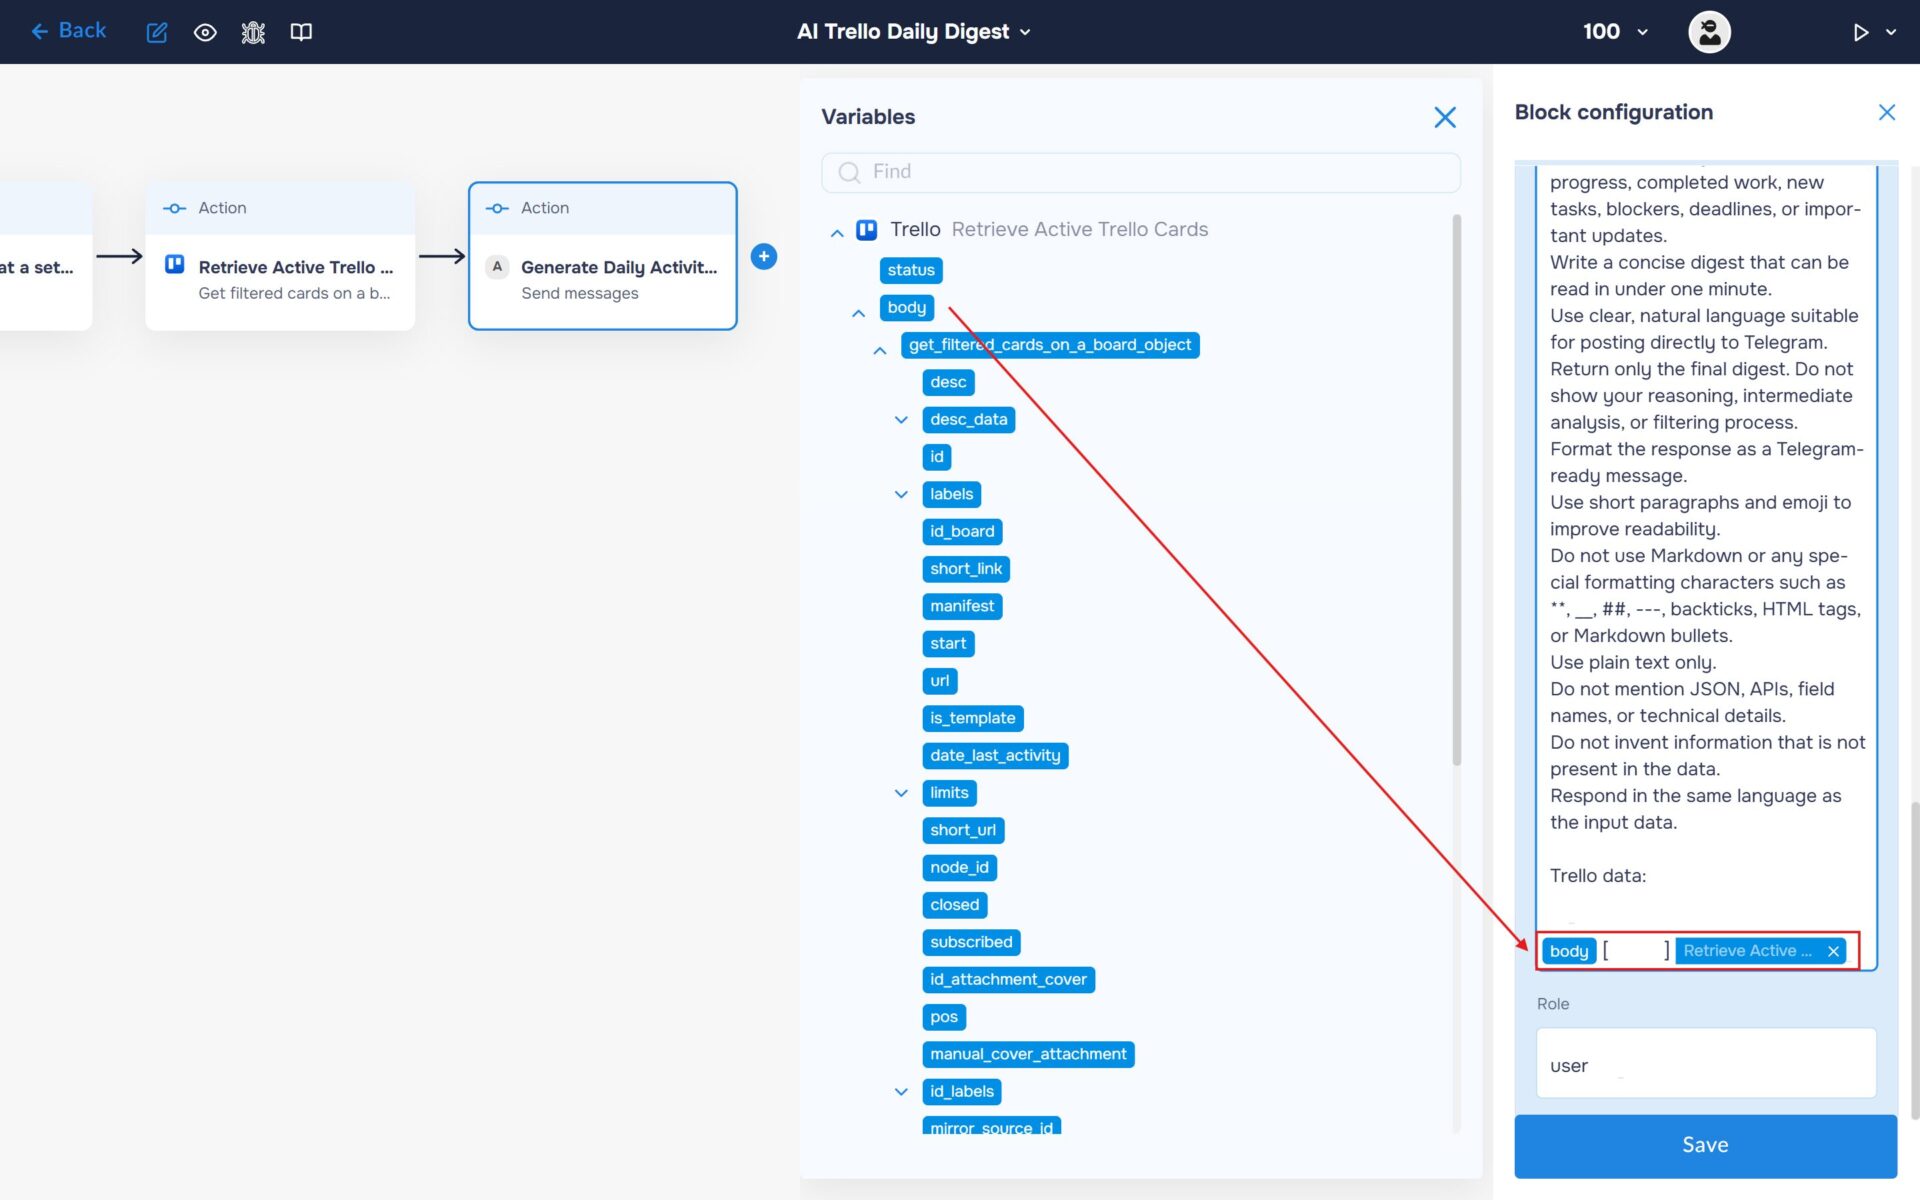Focus the Find variables search field

[x=1141, y=172]
